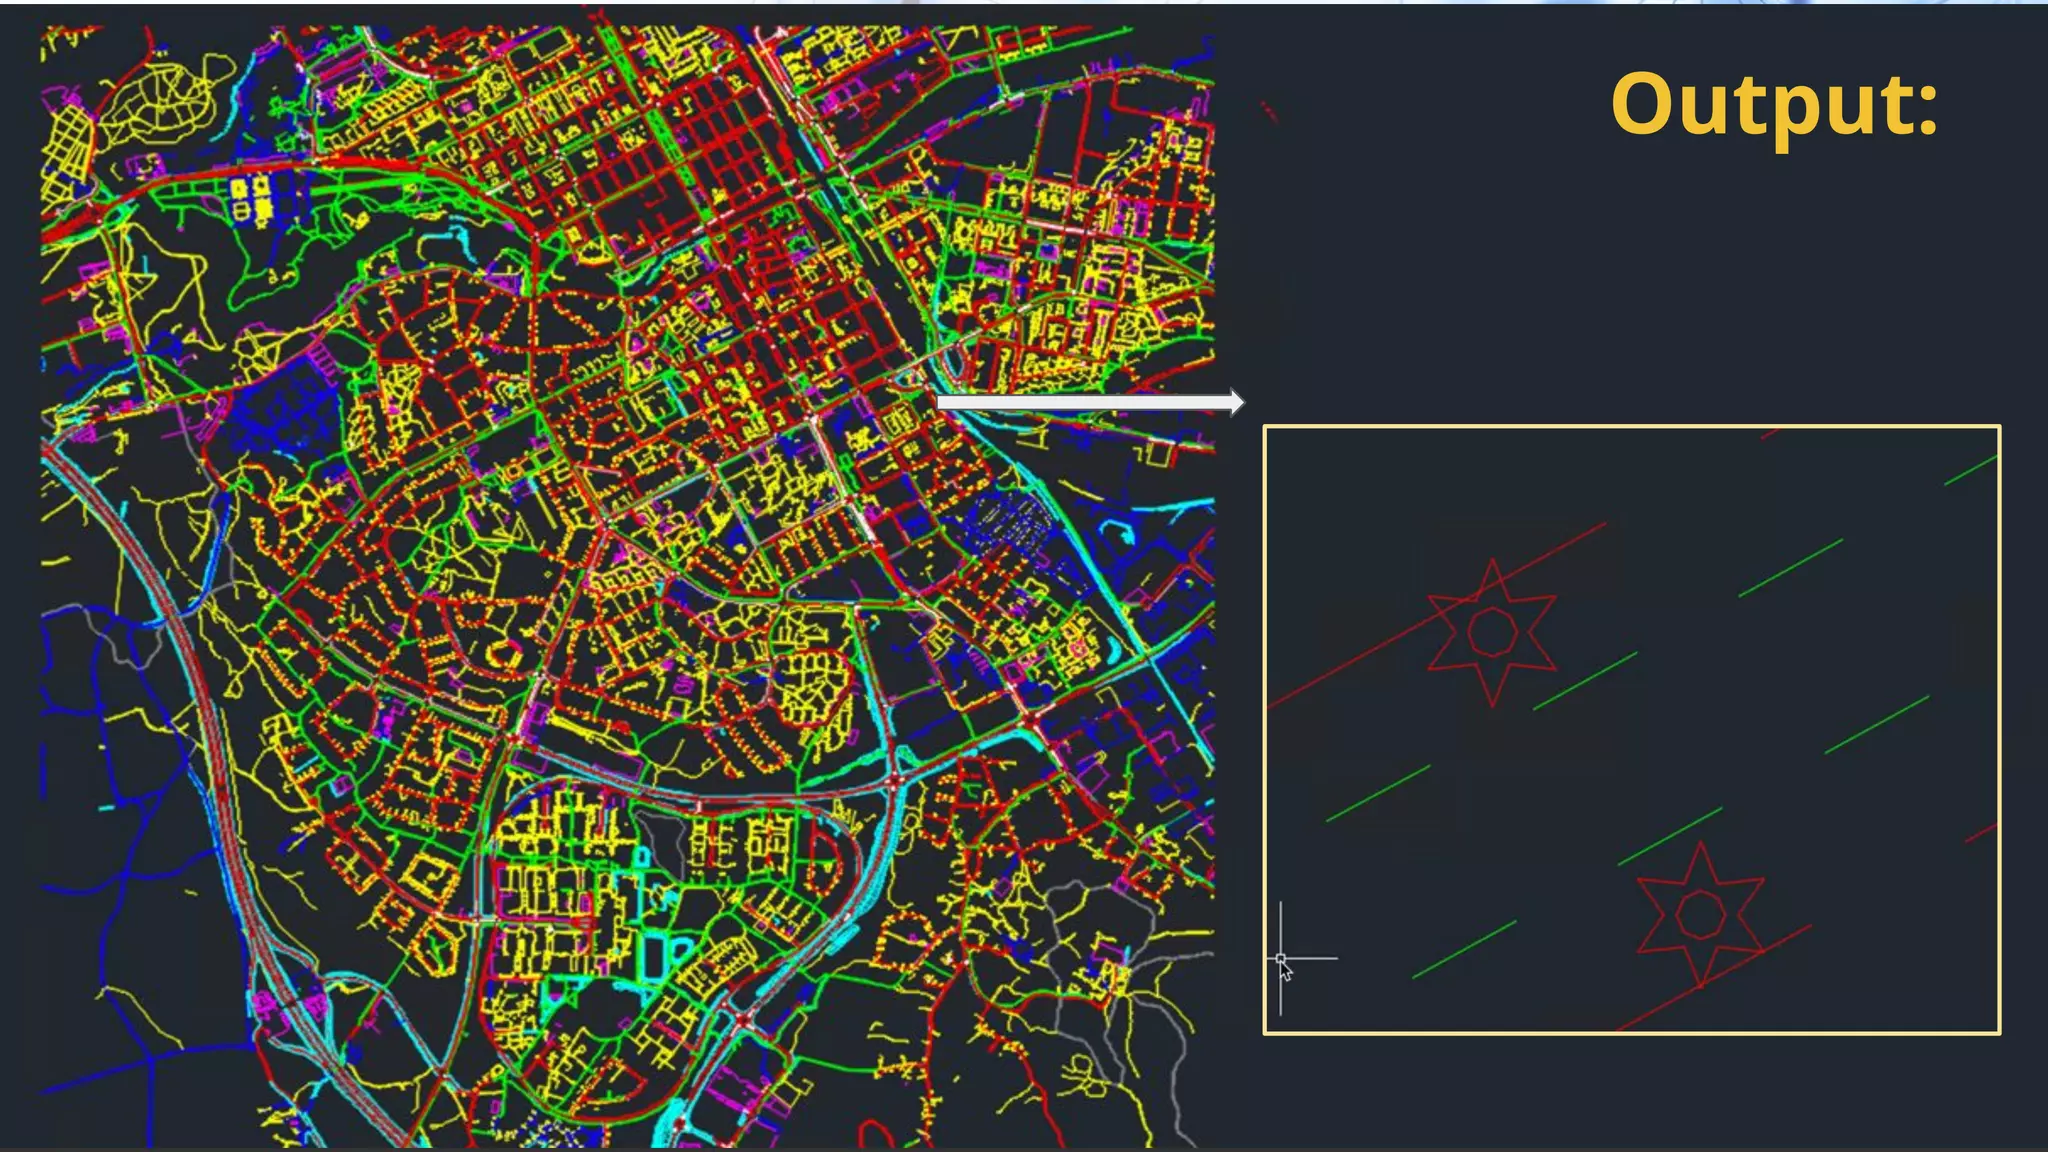The image size is (2048, 1152).
Task: Click the crosshair cursor pickbox
Action: [1281, 958]
